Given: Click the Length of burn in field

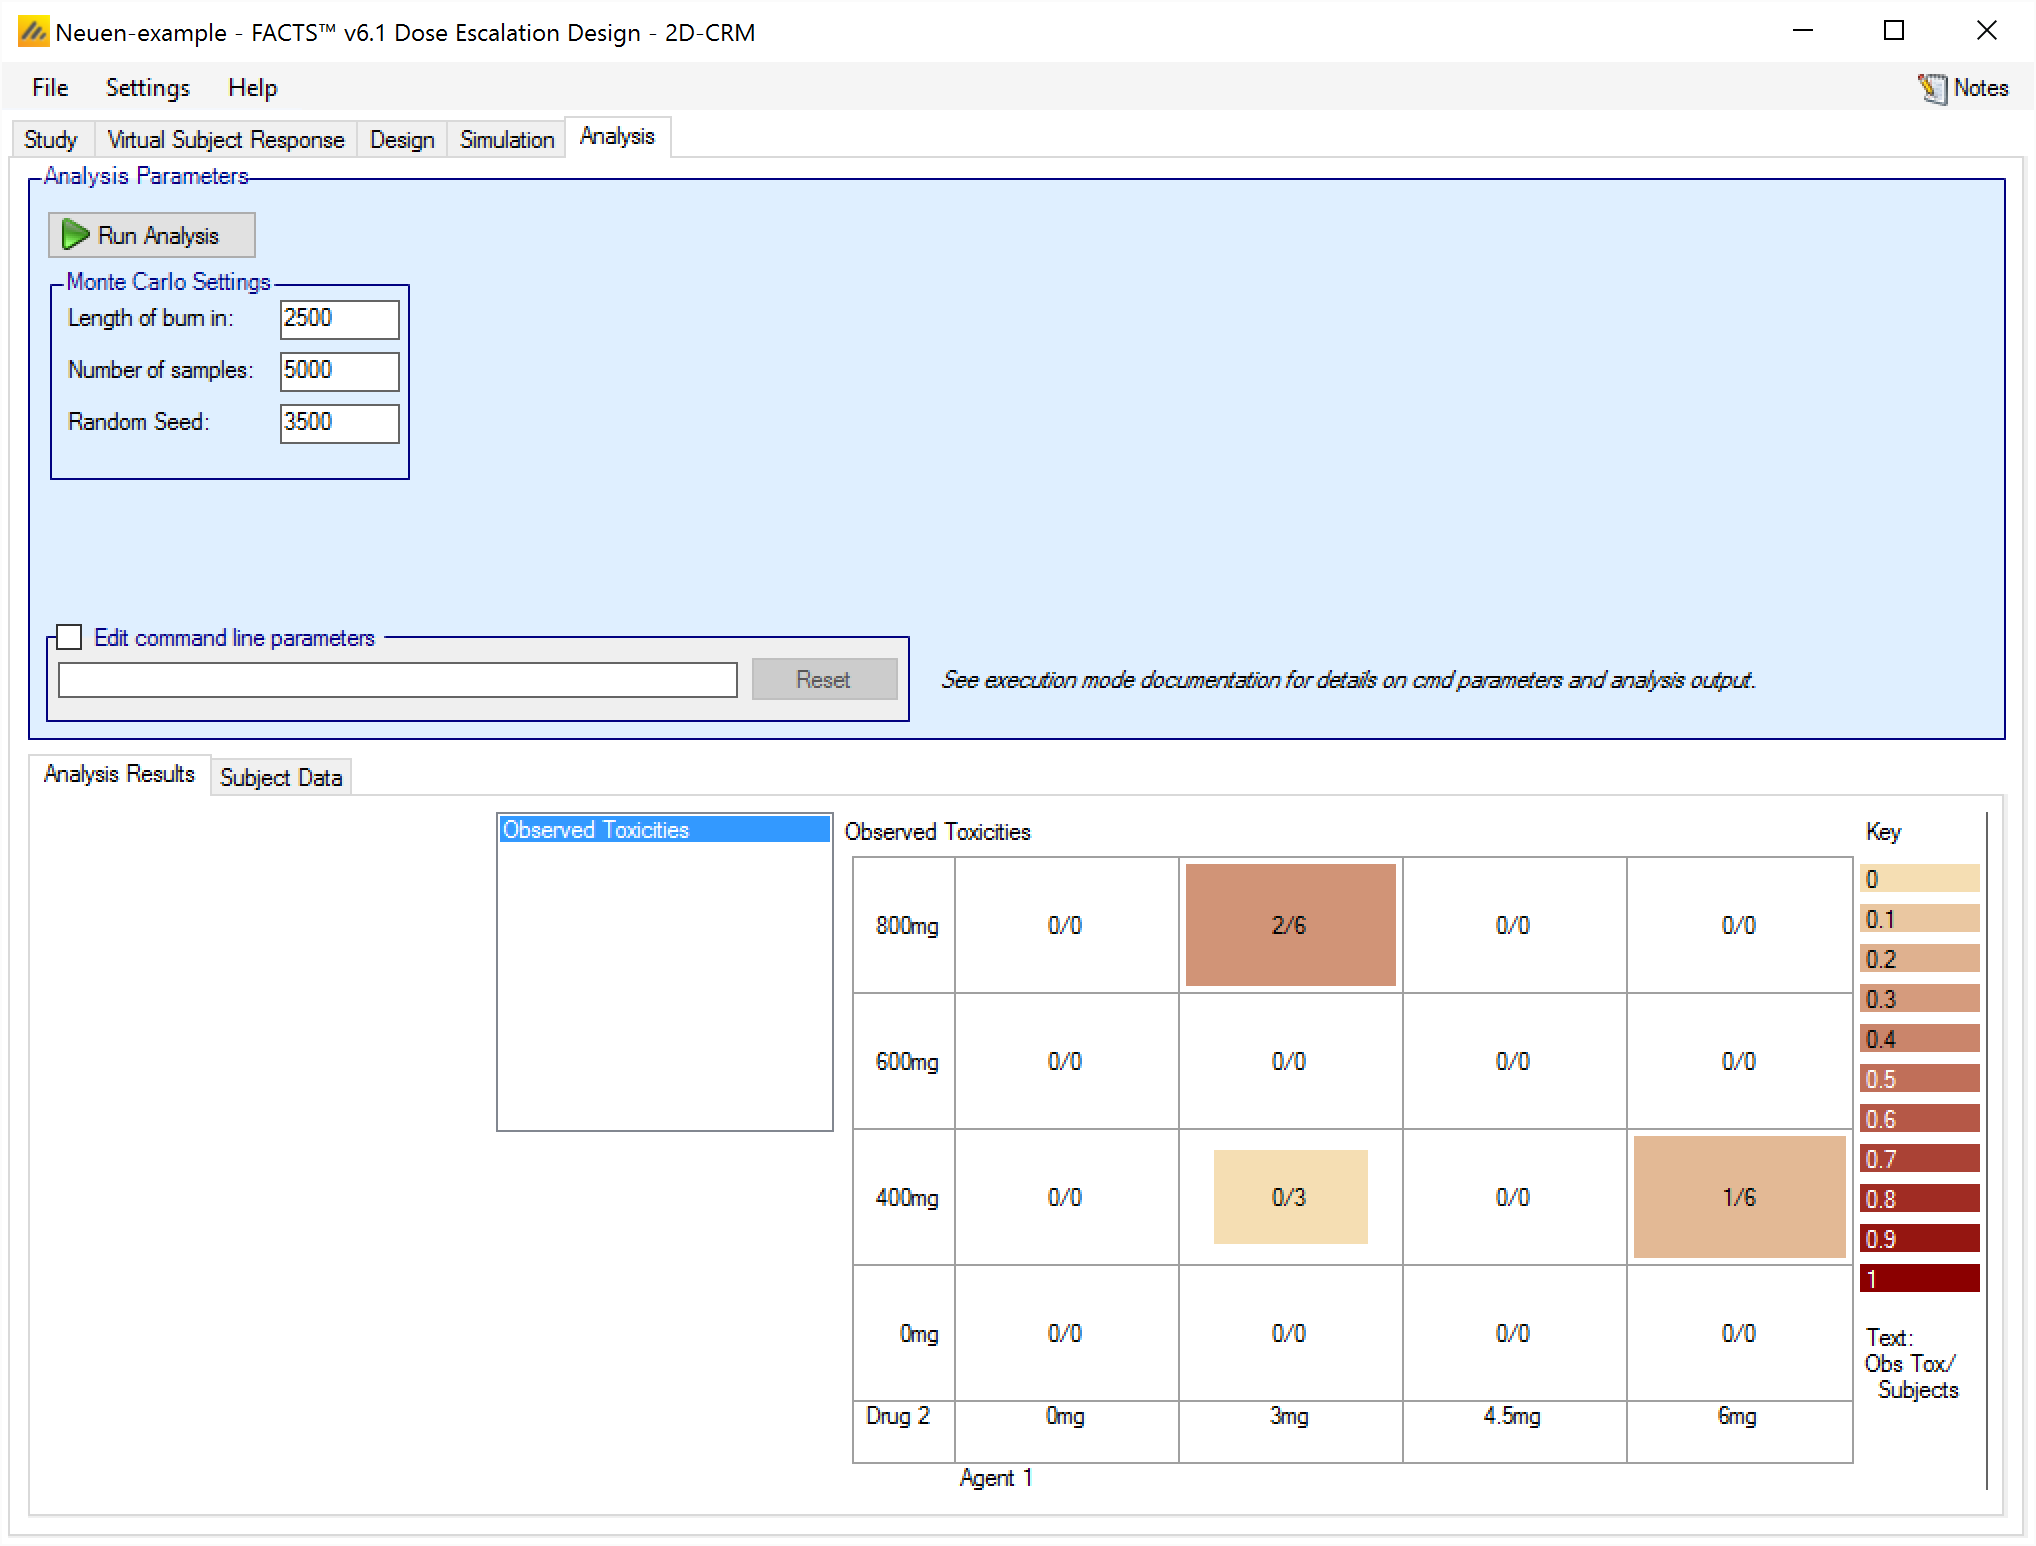Looking at the screenshot, I should click(x=339, y=319).
